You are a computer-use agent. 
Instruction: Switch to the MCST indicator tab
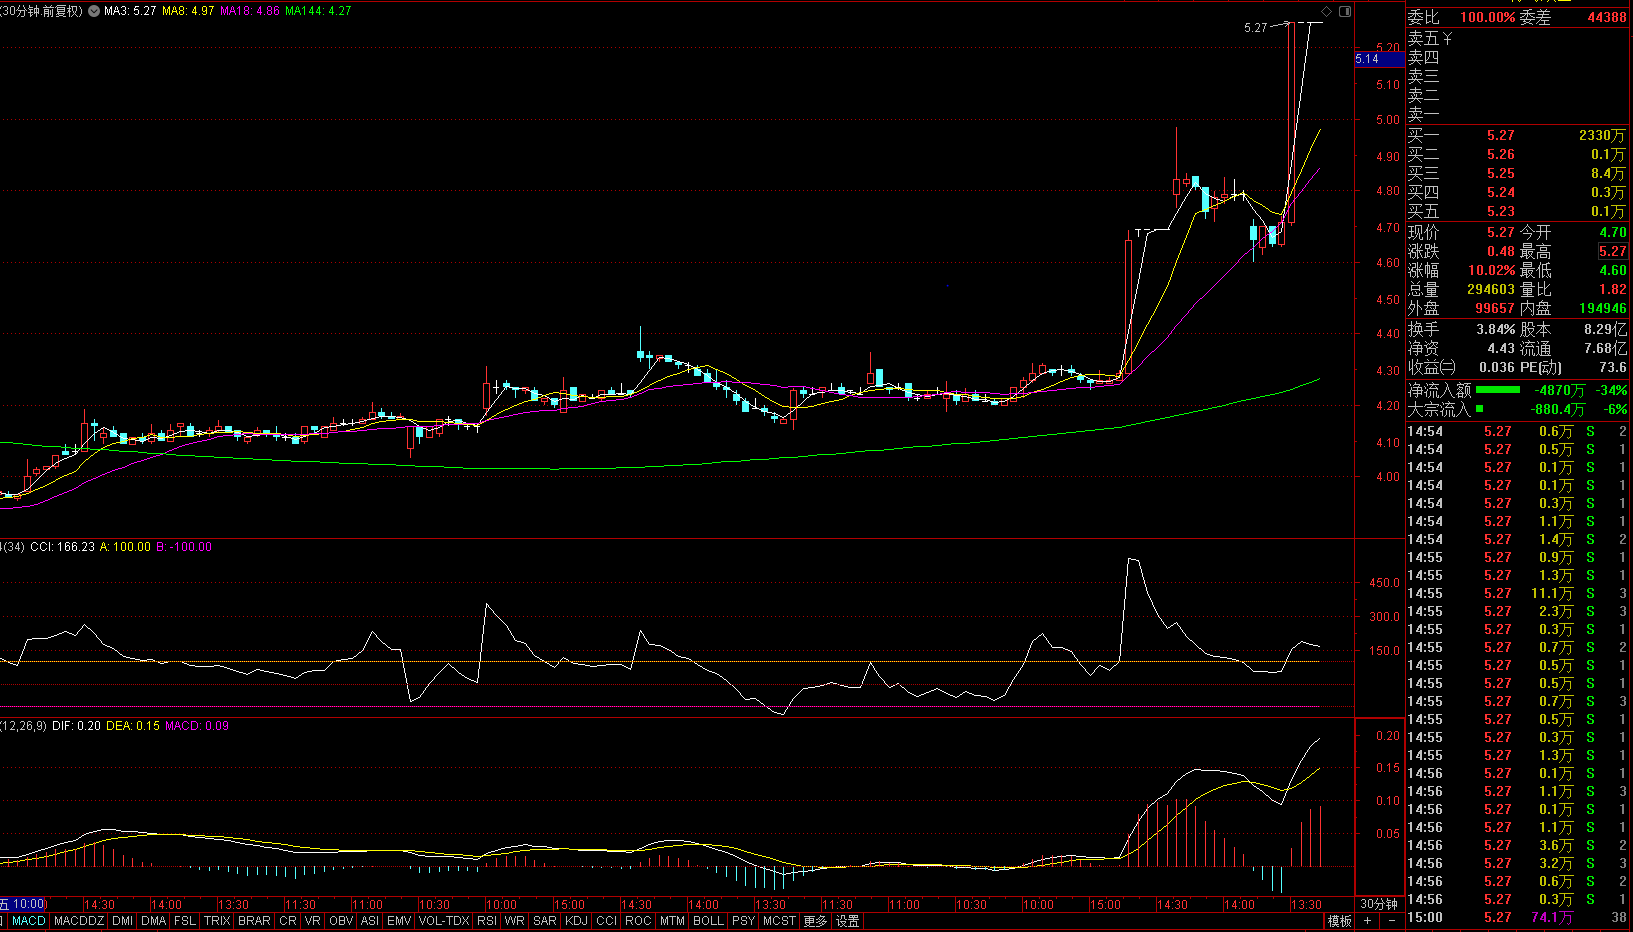point(779,921)
